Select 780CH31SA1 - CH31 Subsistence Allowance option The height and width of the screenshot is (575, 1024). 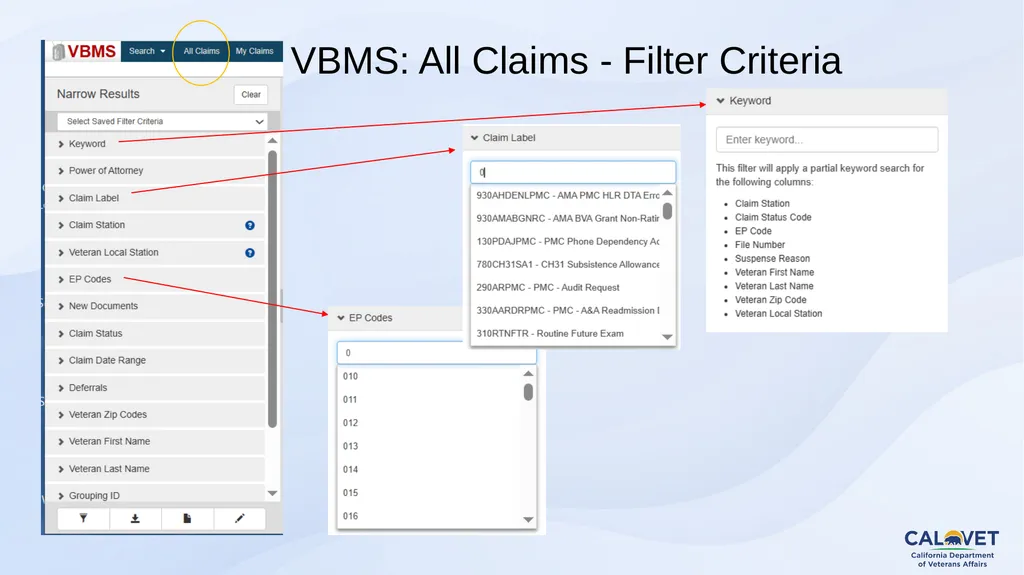pyautogui.click(x=568, y=264)
